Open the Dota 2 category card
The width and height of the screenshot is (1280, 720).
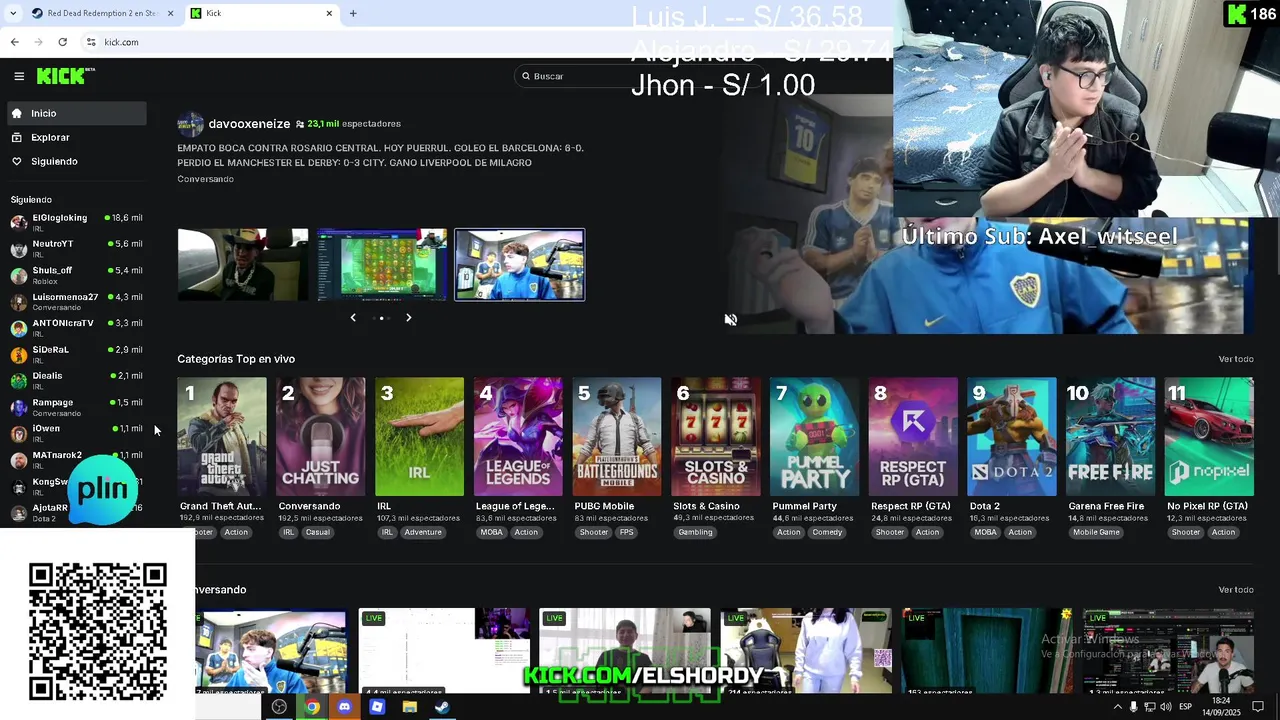[x=1012, y=436]
